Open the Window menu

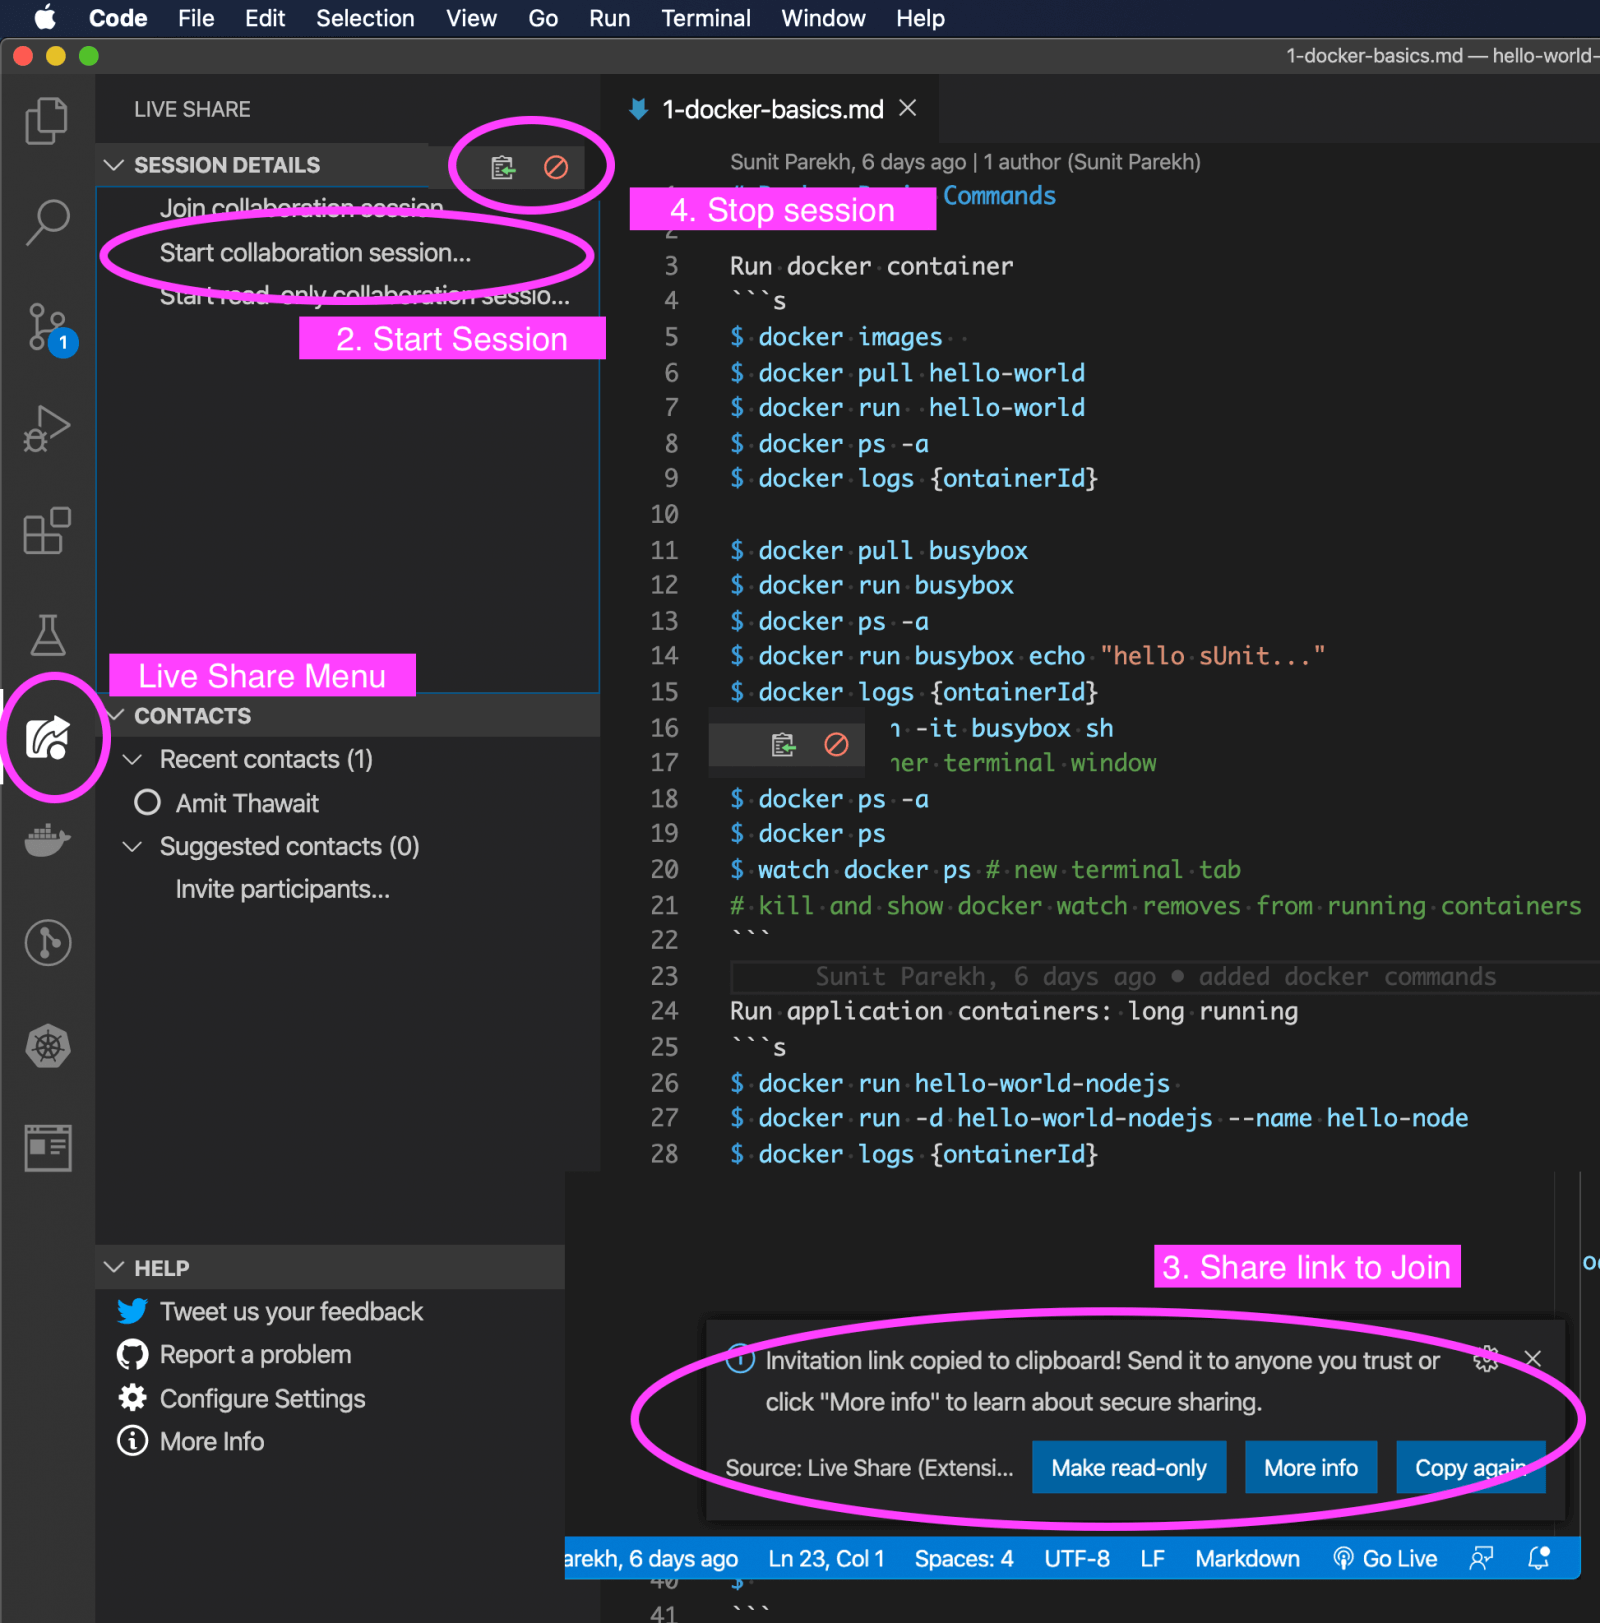pyautogui.click(x=823, y=18)
